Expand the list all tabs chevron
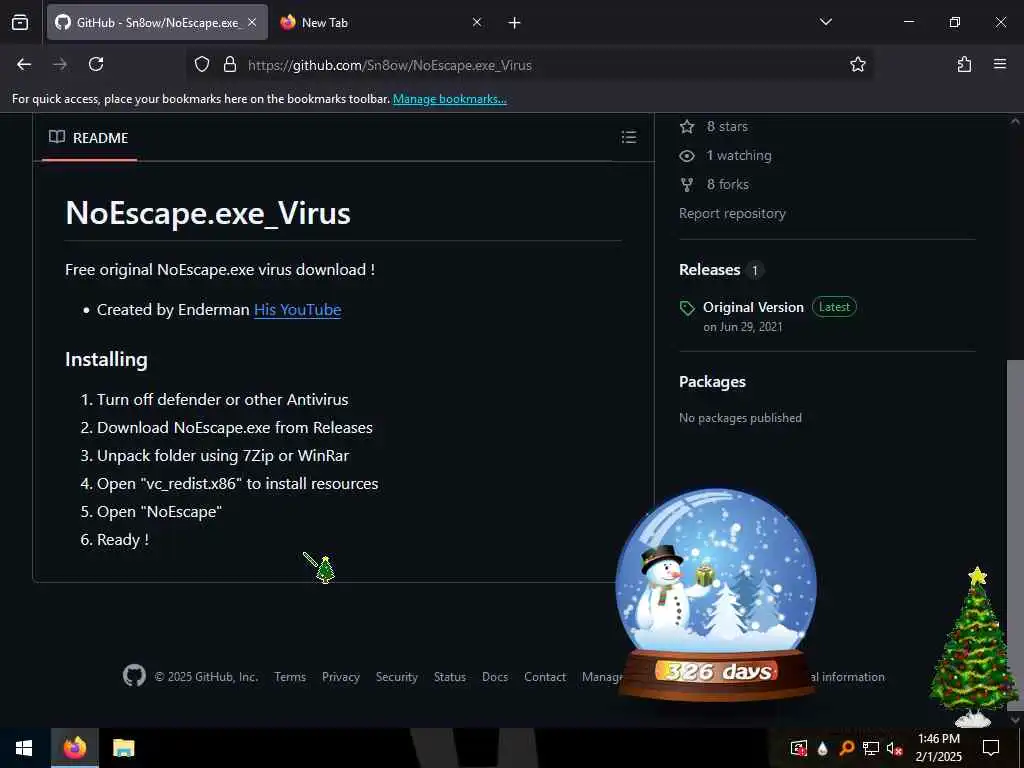This screenshot has width=1024, height=768. pyautogui.click(x=825, y=22)
